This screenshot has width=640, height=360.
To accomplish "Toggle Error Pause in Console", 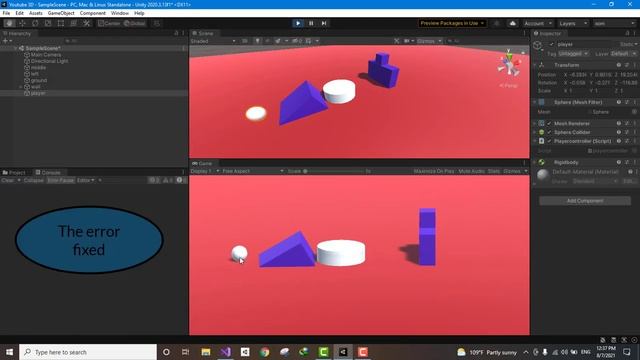I will tap(60, 180).
